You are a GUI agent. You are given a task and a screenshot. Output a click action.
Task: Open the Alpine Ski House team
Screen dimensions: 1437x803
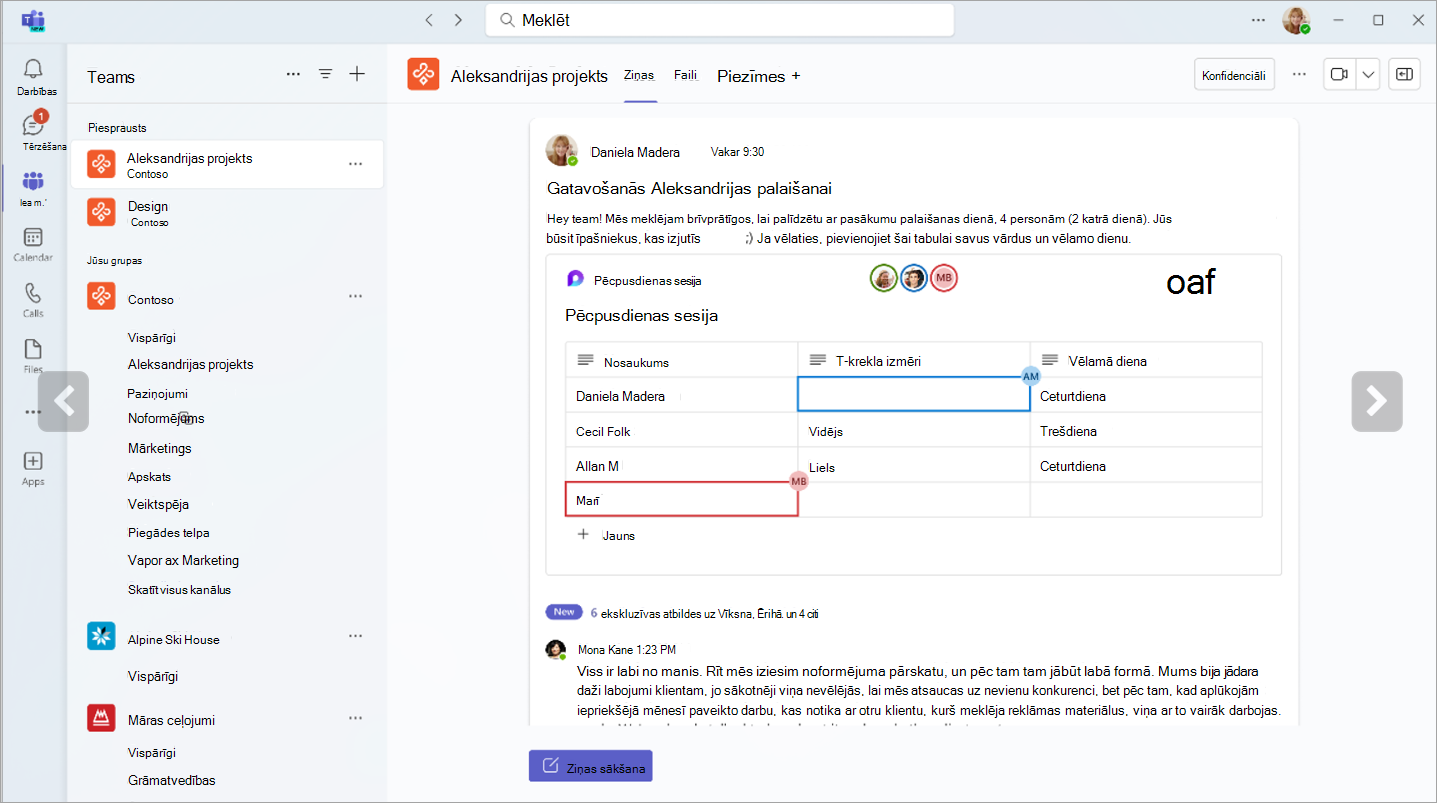pyautogui.click(x=173, y=639)
